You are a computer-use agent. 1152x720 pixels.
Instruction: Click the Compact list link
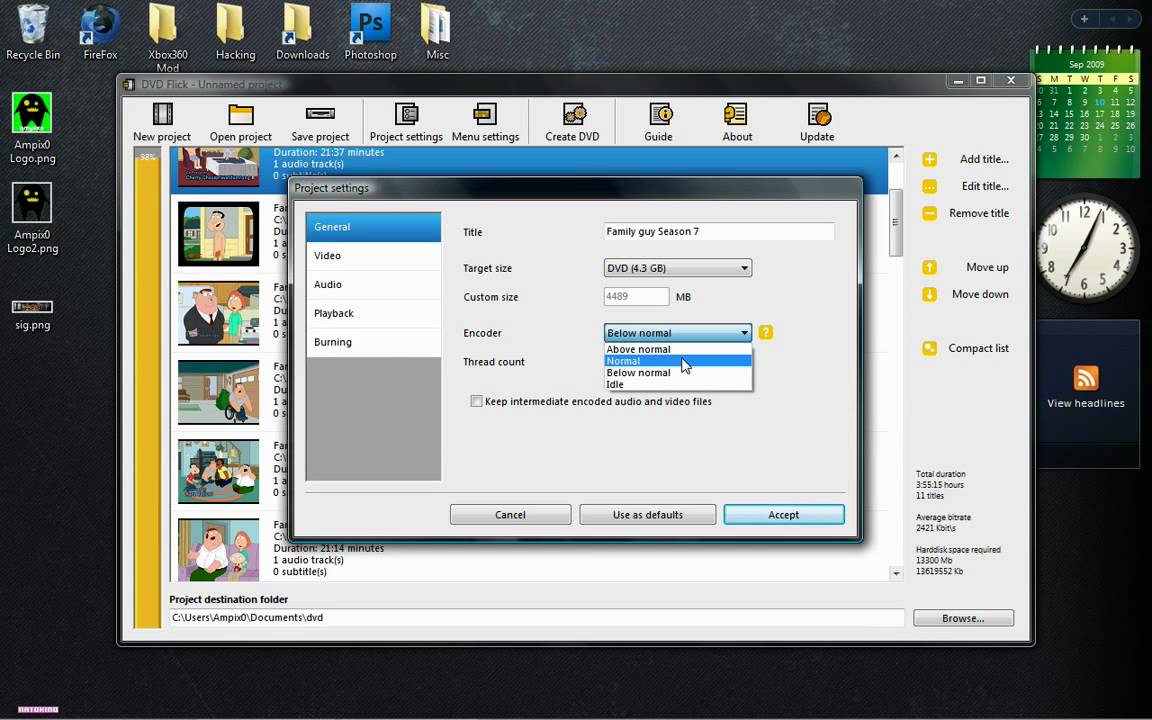978,348
